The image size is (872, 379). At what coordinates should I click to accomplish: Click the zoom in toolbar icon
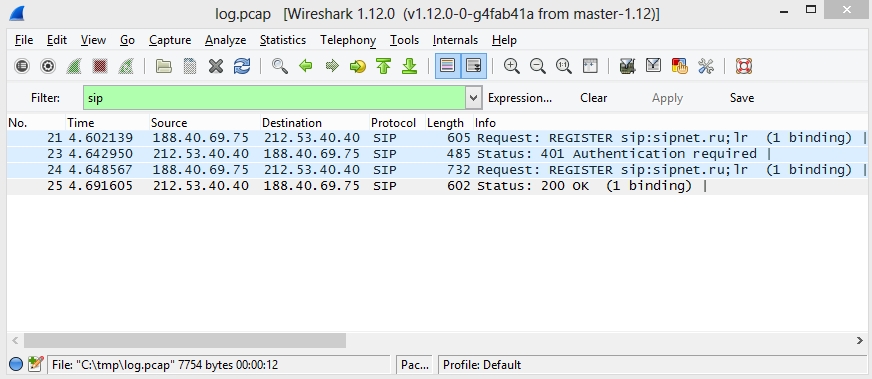(512, 66)
